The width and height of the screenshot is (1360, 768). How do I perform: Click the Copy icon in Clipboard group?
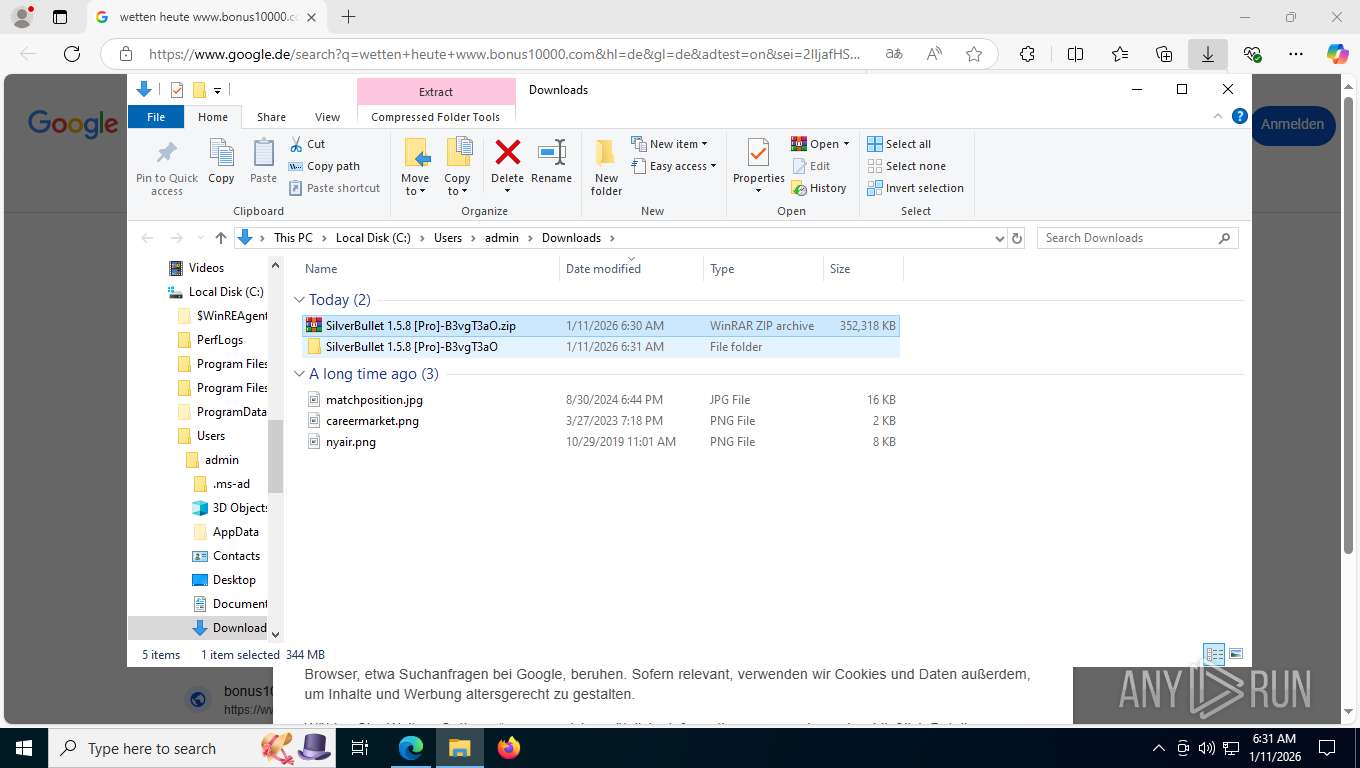tap(221, 162)
